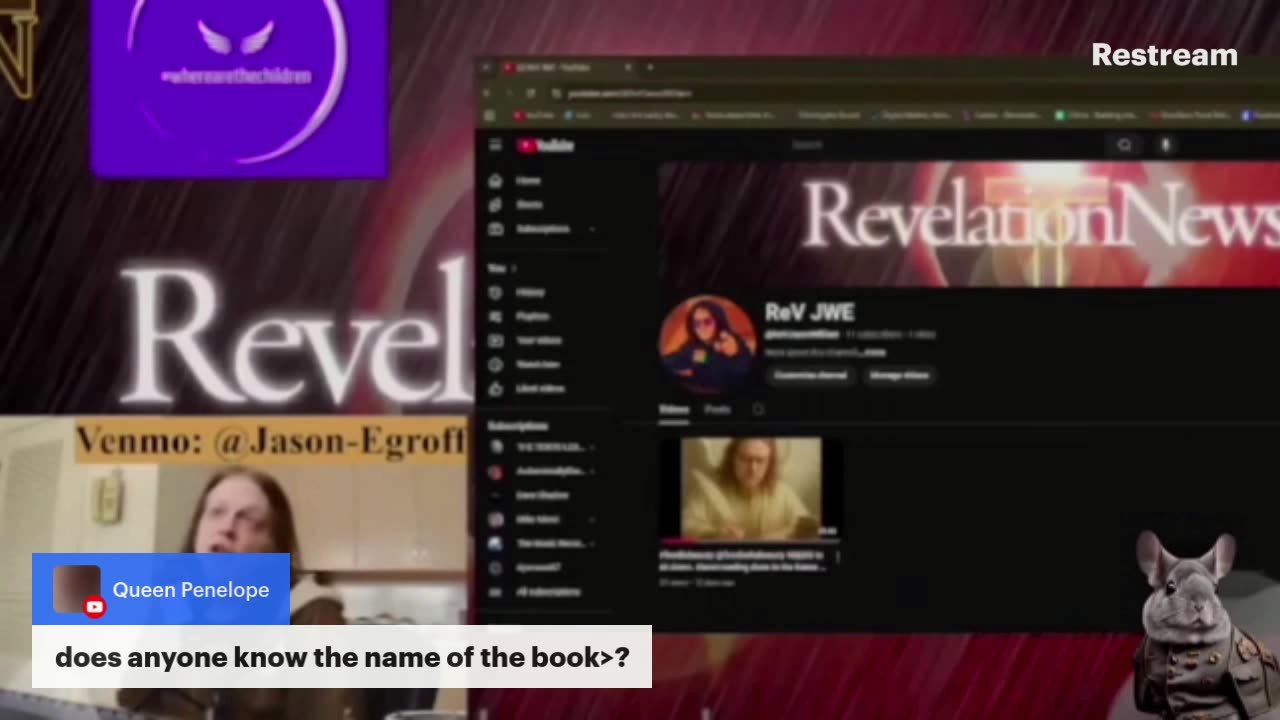Click 'does anyone know the name' comment
Screen dimensions: 1280x720
[342, 657]
